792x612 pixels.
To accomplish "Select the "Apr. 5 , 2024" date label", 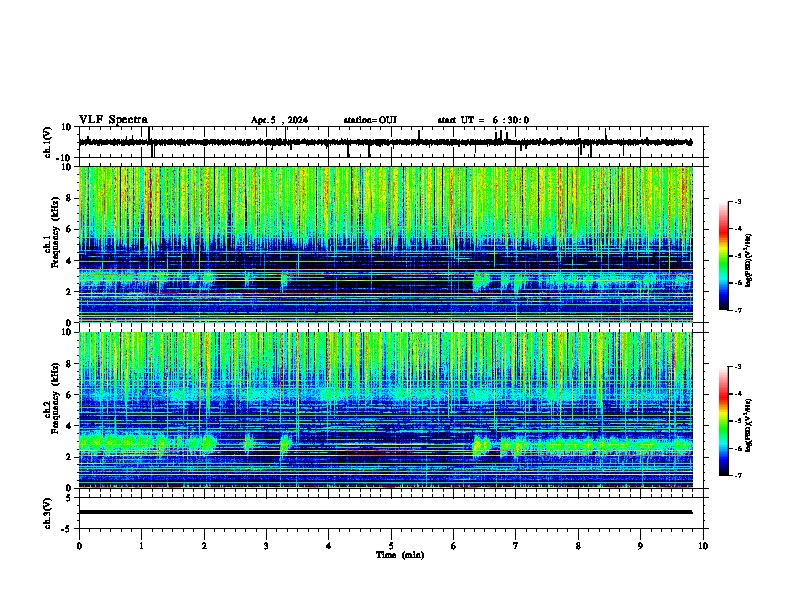I will (279, 120).
